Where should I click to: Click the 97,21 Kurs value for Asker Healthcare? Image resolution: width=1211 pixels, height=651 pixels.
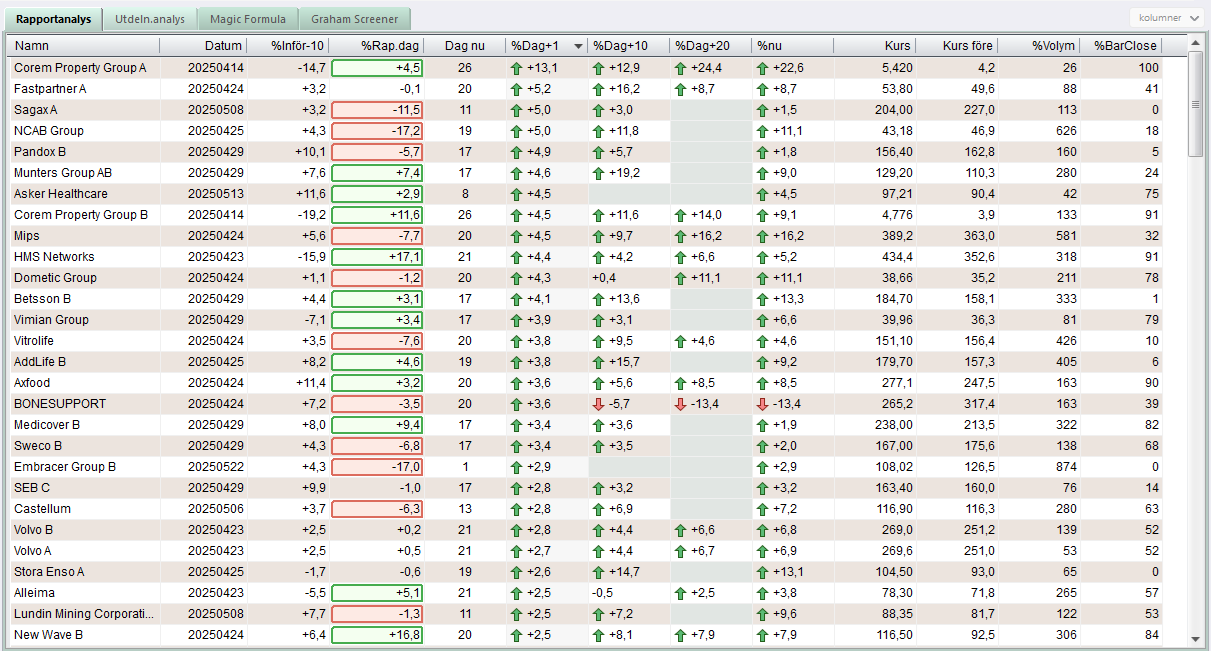coord(896,194)
